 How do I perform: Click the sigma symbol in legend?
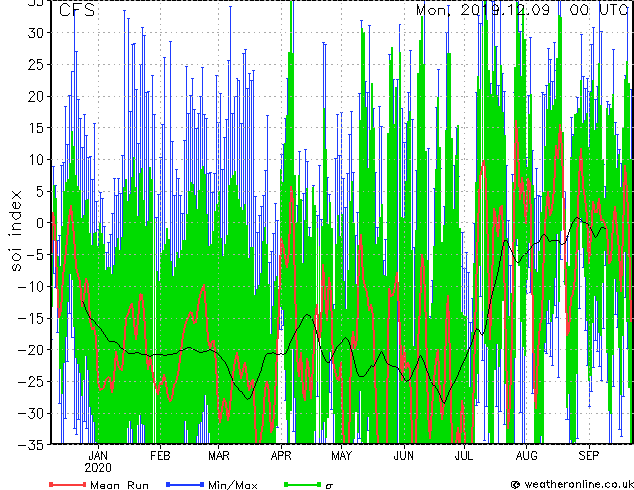pyautogui.click(x=329, y=485)
